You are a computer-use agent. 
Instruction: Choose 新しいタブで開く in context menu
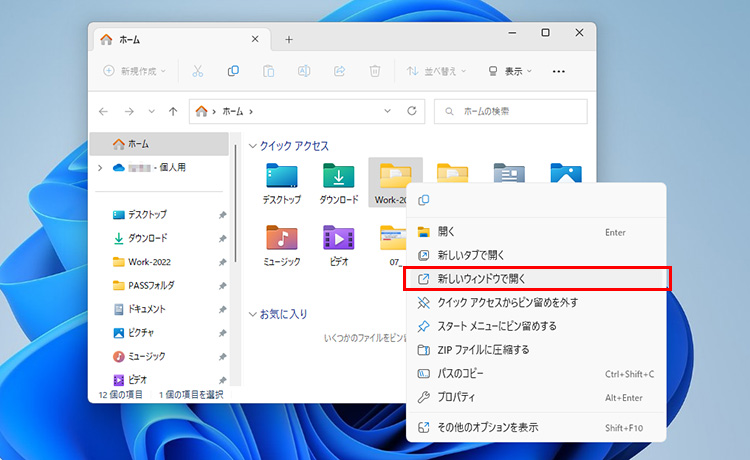coord(536,255)
